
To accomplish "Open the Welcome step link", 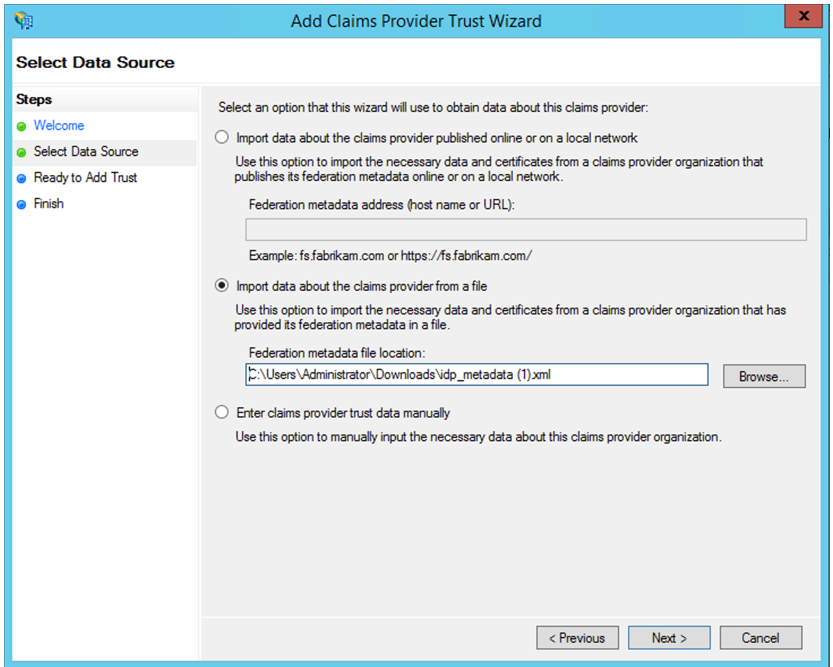I will (x=59, y=126).
